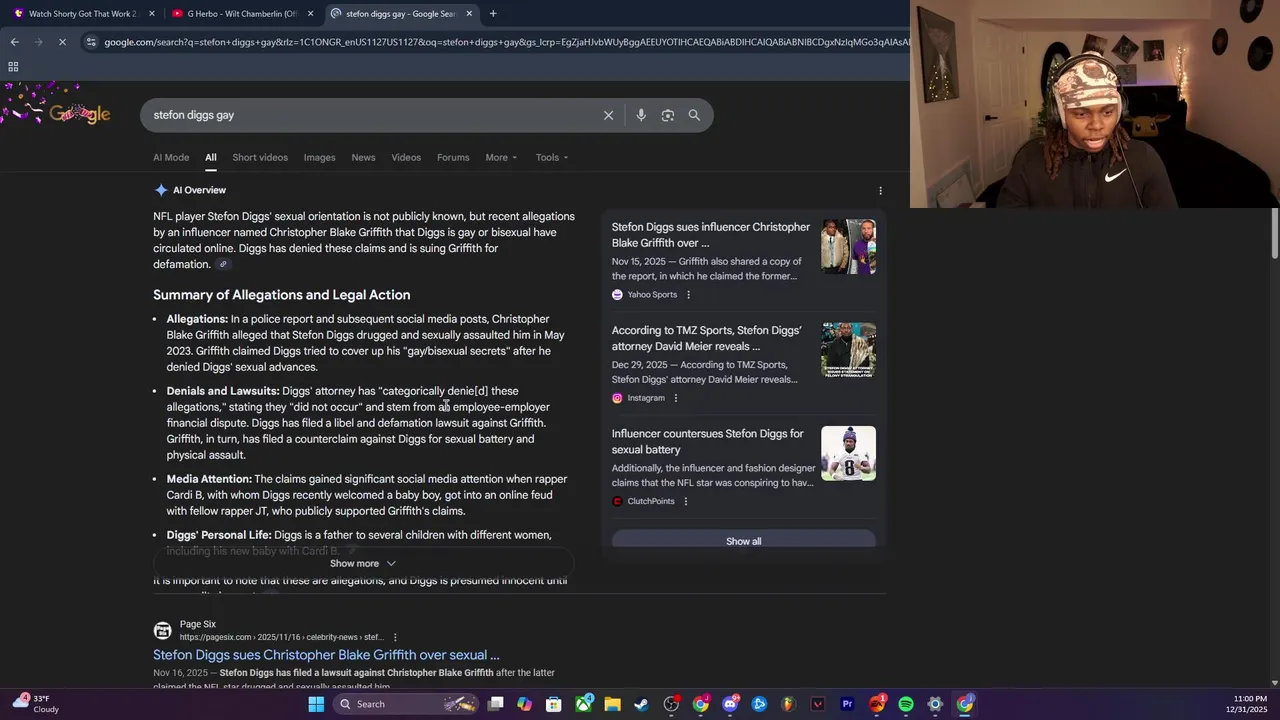The height and width of the screenshot is (720, 1280).
Task: Switch to the News tab
Action: pos(363,157)
